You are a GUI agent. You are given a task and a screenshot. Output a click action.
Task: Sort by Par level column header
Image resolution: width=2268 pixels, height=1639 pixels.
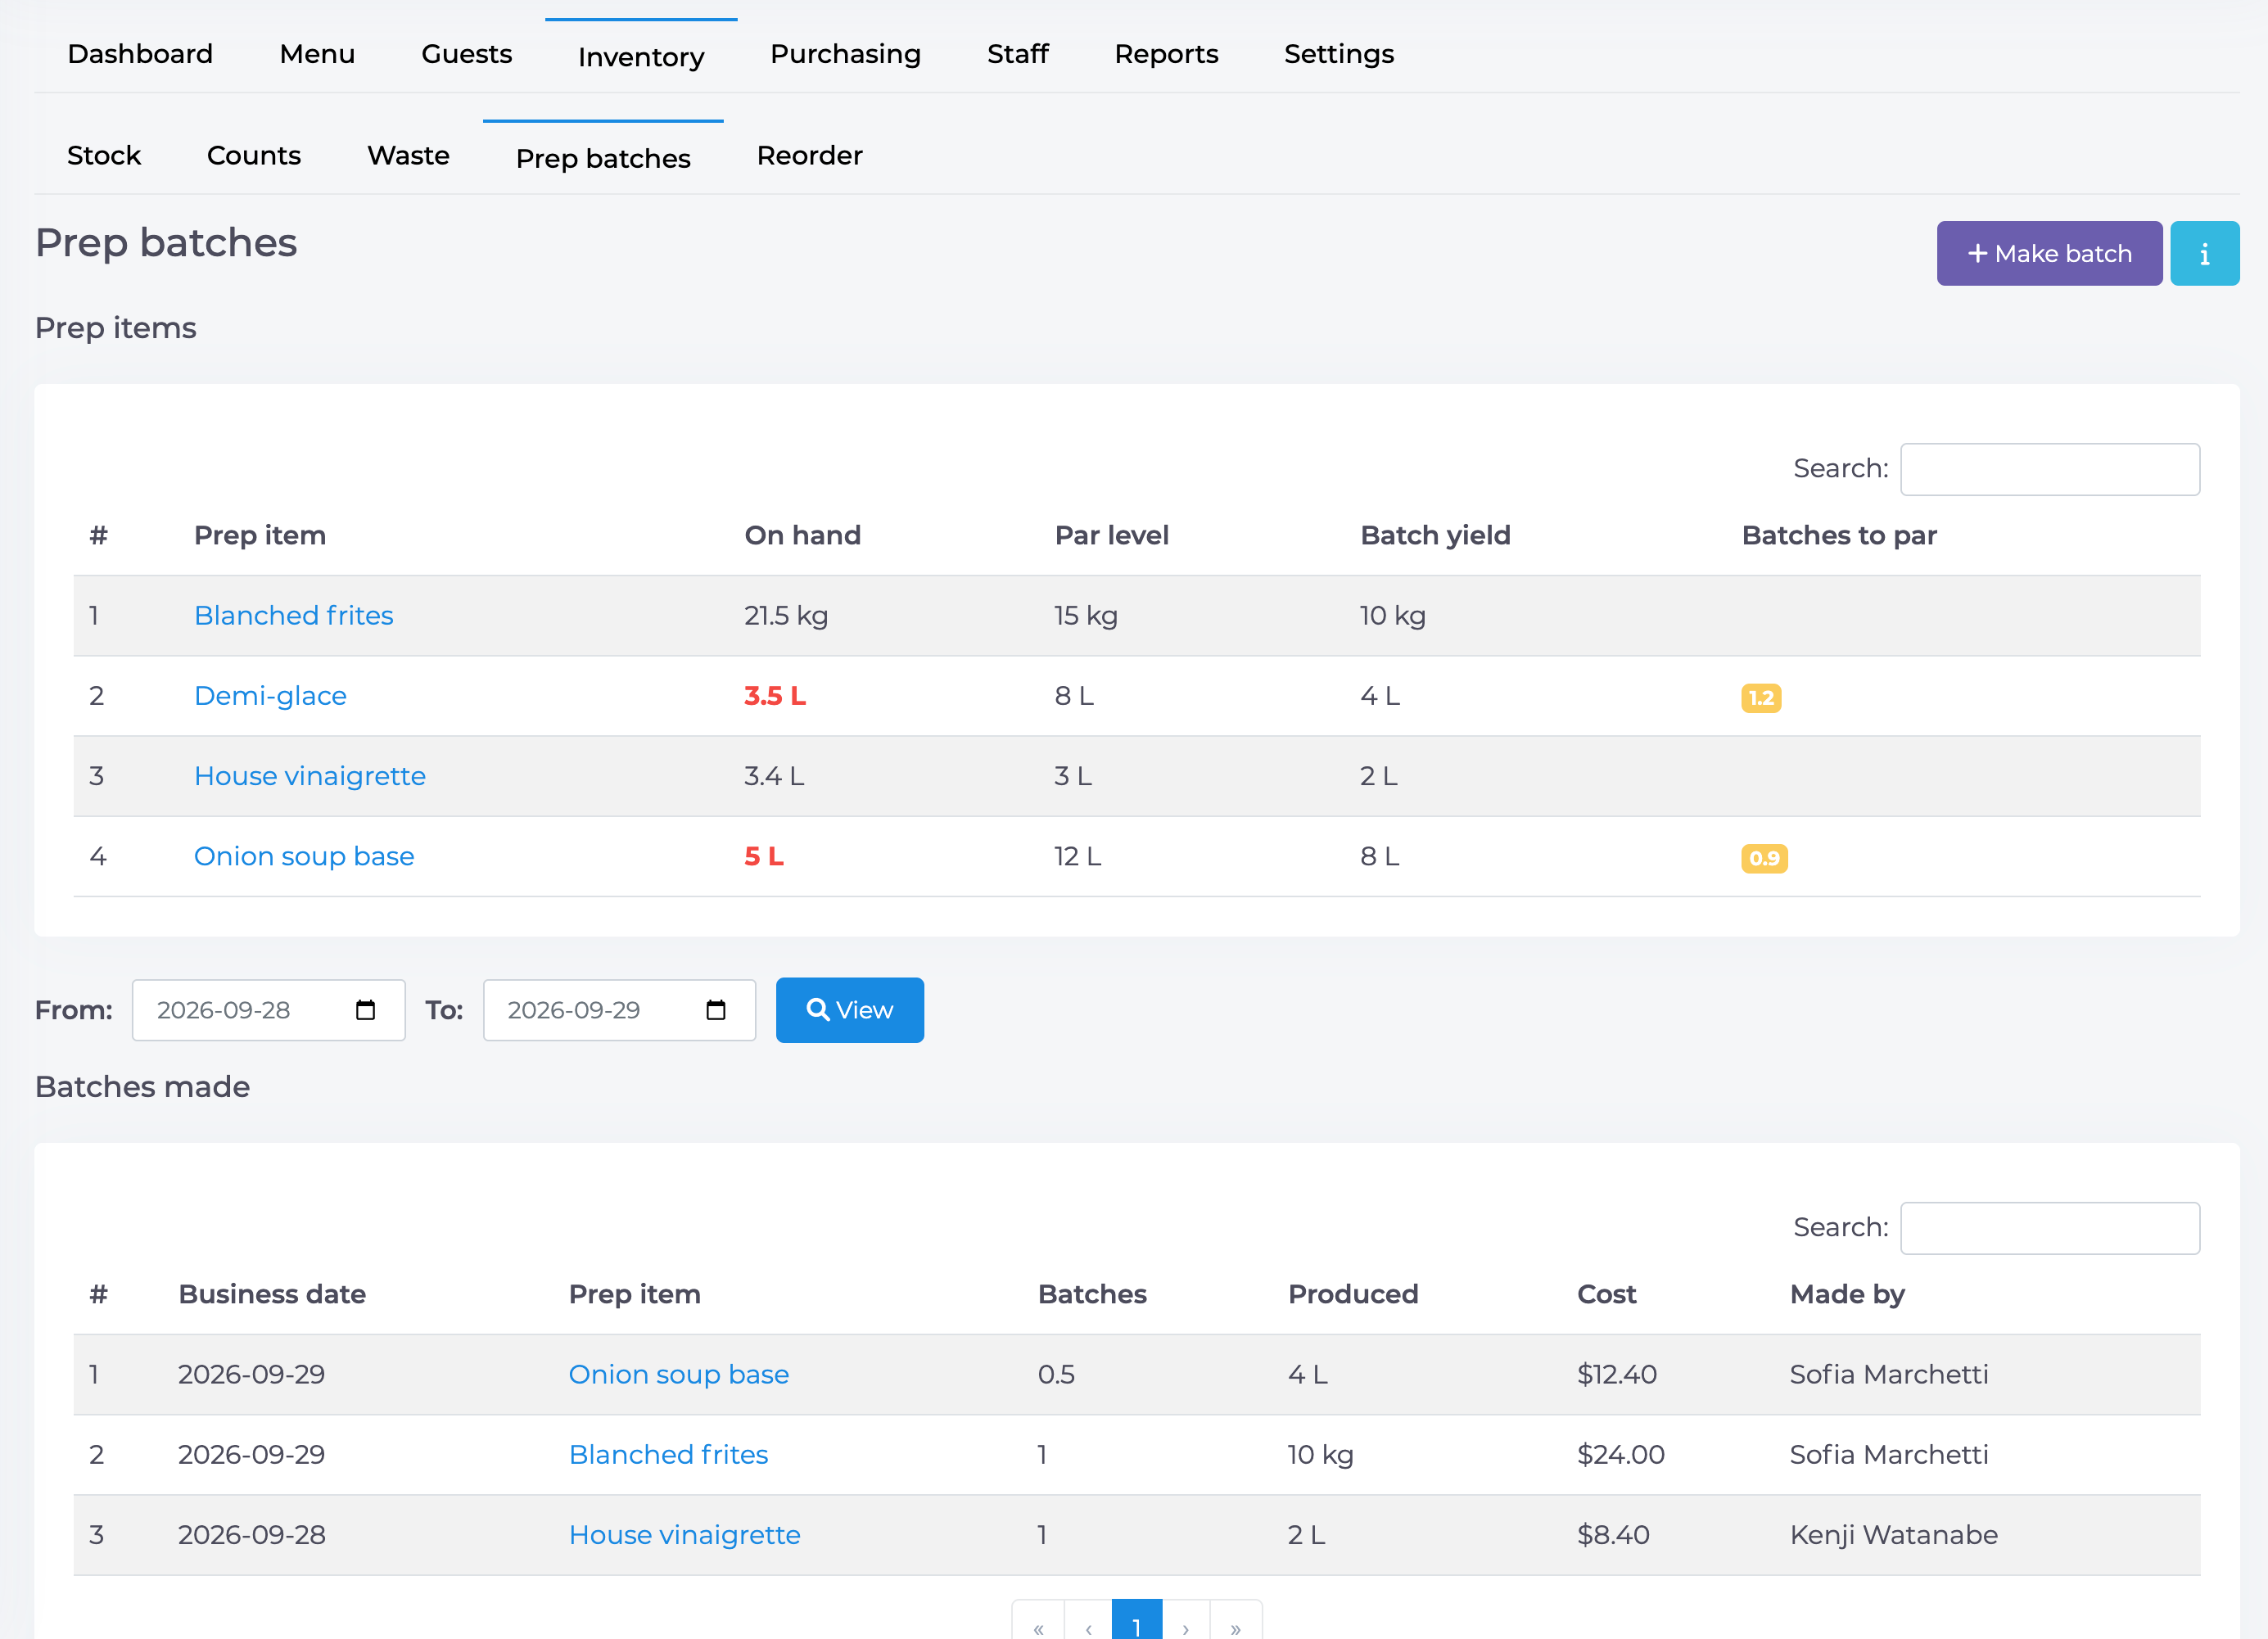coord(1111,536)
